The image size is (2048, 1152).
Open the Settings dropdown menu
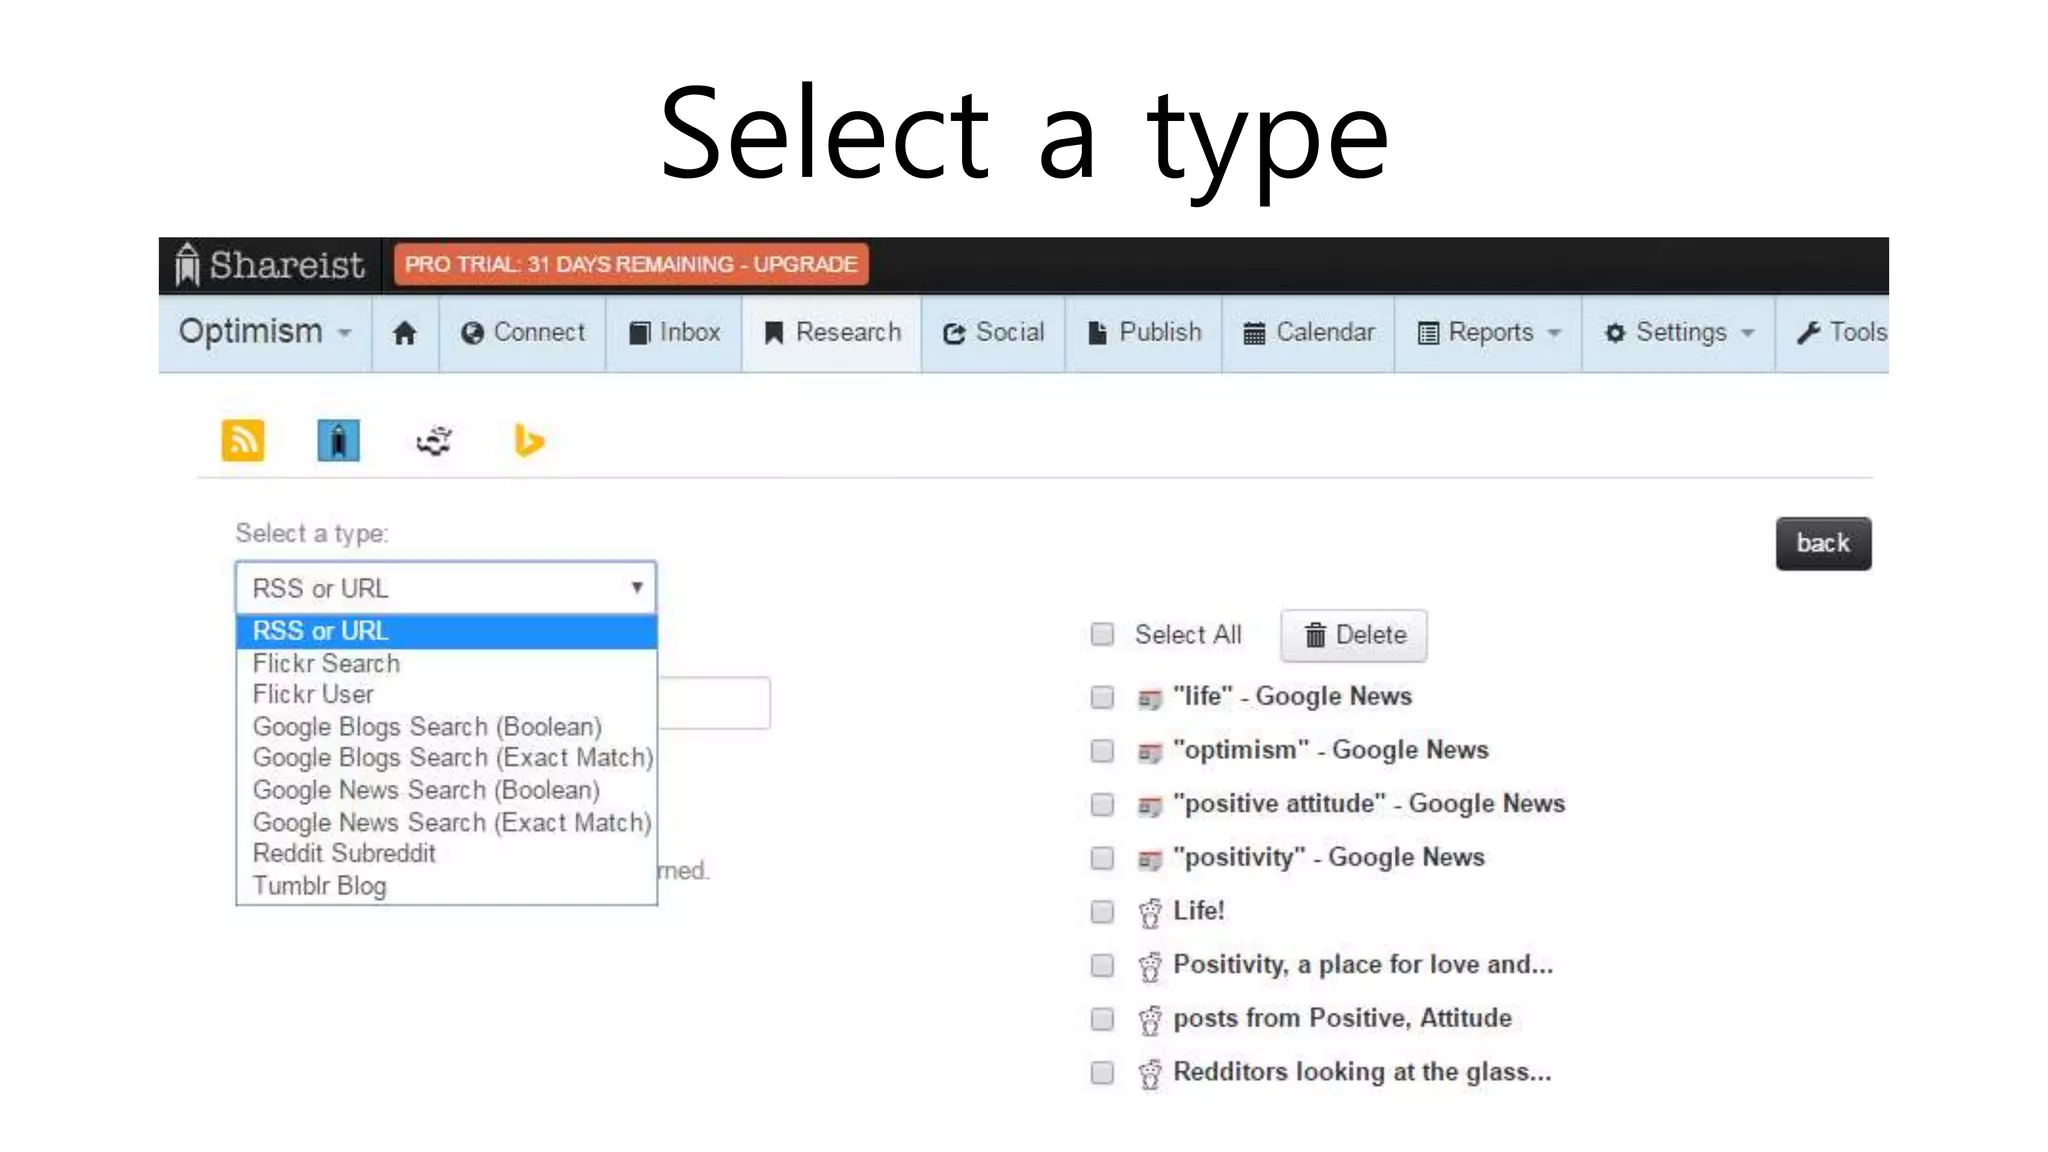click(x=1679, y=333)
